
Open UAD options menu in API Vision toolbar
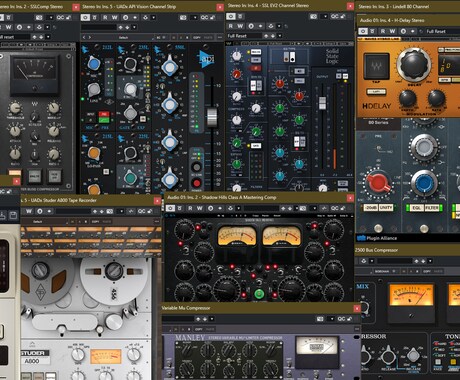tap(220, 37)
